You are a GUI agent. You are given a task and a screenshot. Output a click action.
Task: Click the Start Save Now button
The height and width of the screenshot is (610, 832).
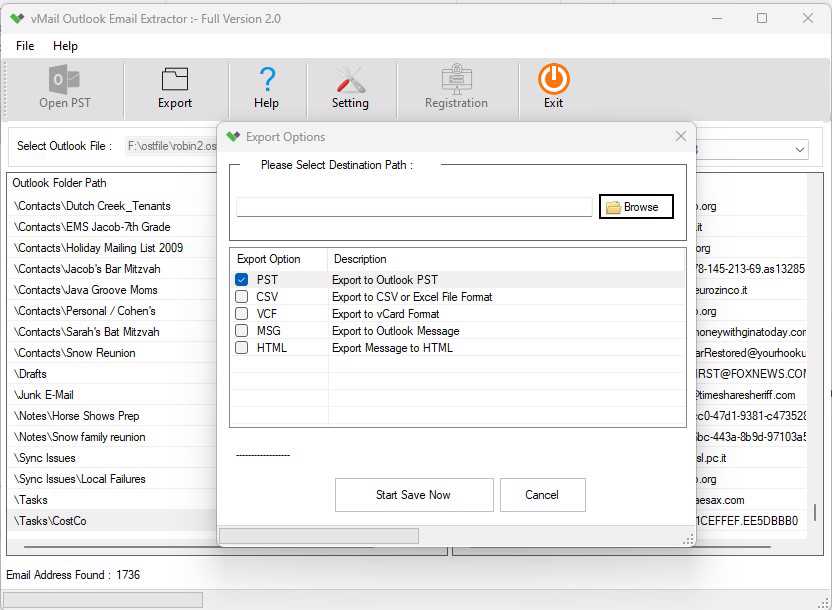414,495
